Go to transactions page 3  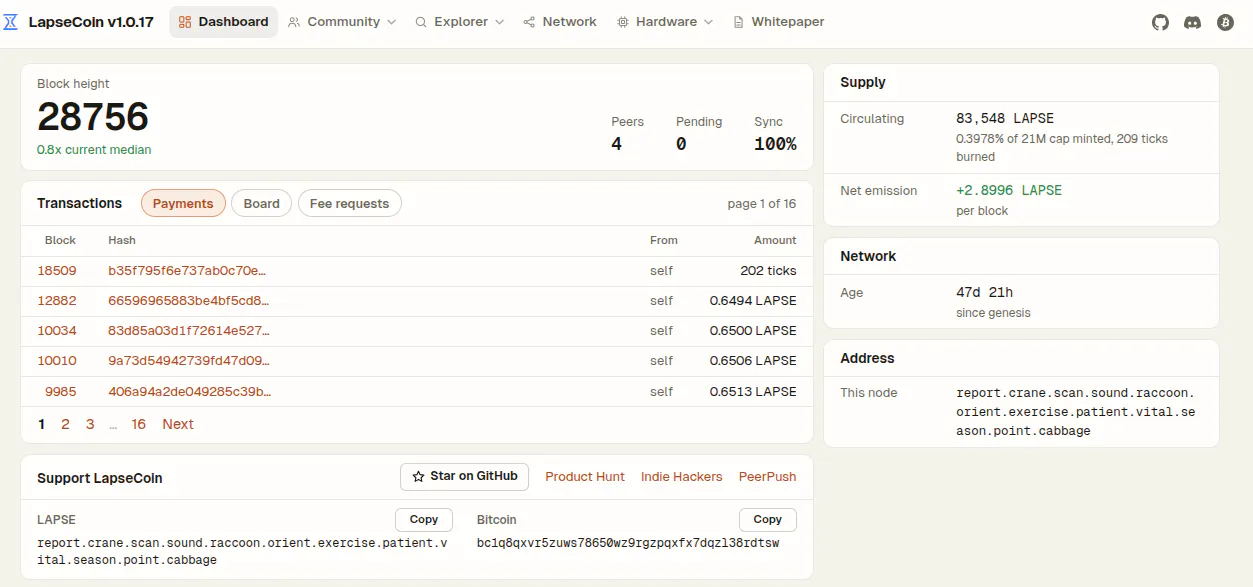pyautogui.click(x=90, y=424)
